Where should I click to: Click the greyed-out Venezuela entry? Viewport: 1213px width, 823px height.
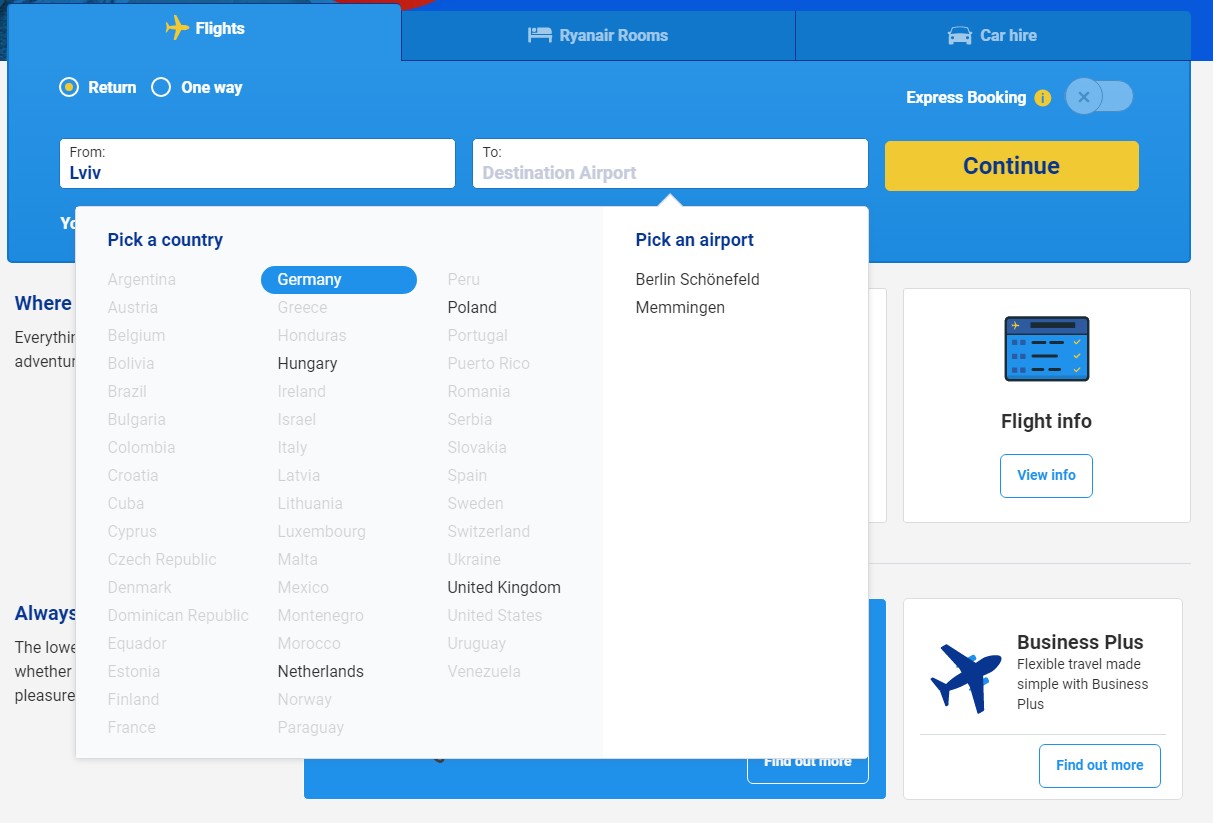pos(484,672)
